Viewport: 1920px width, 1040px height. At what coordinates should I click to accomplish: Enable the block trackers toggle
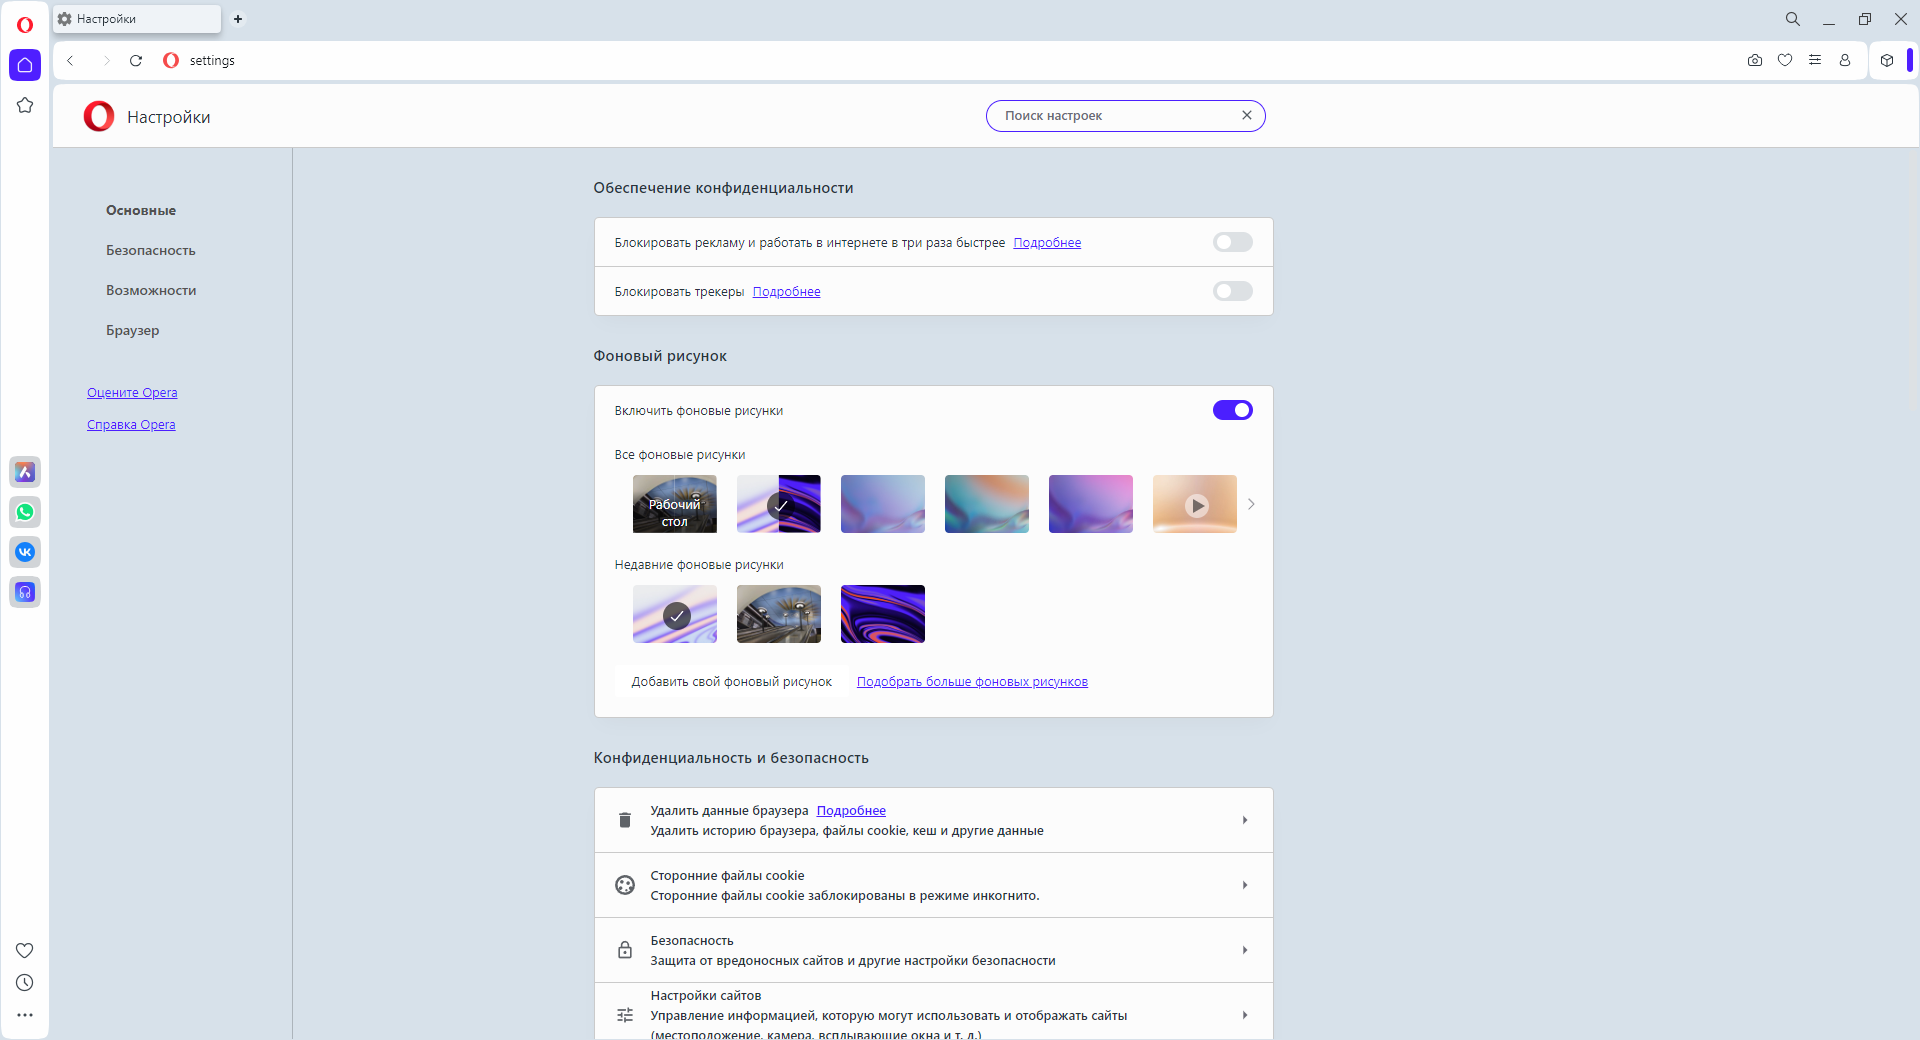click(x=1232, y=291)
